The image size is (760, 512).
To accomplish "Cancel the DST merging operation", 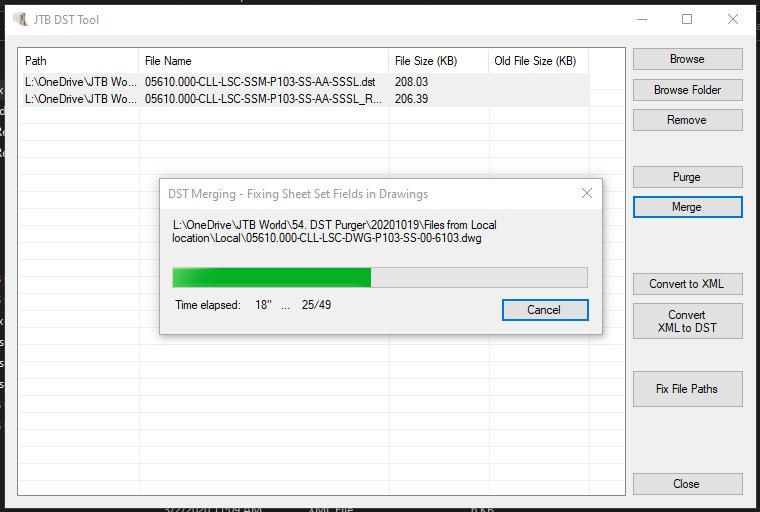I will pyautogui.click(x=545, y=310).
